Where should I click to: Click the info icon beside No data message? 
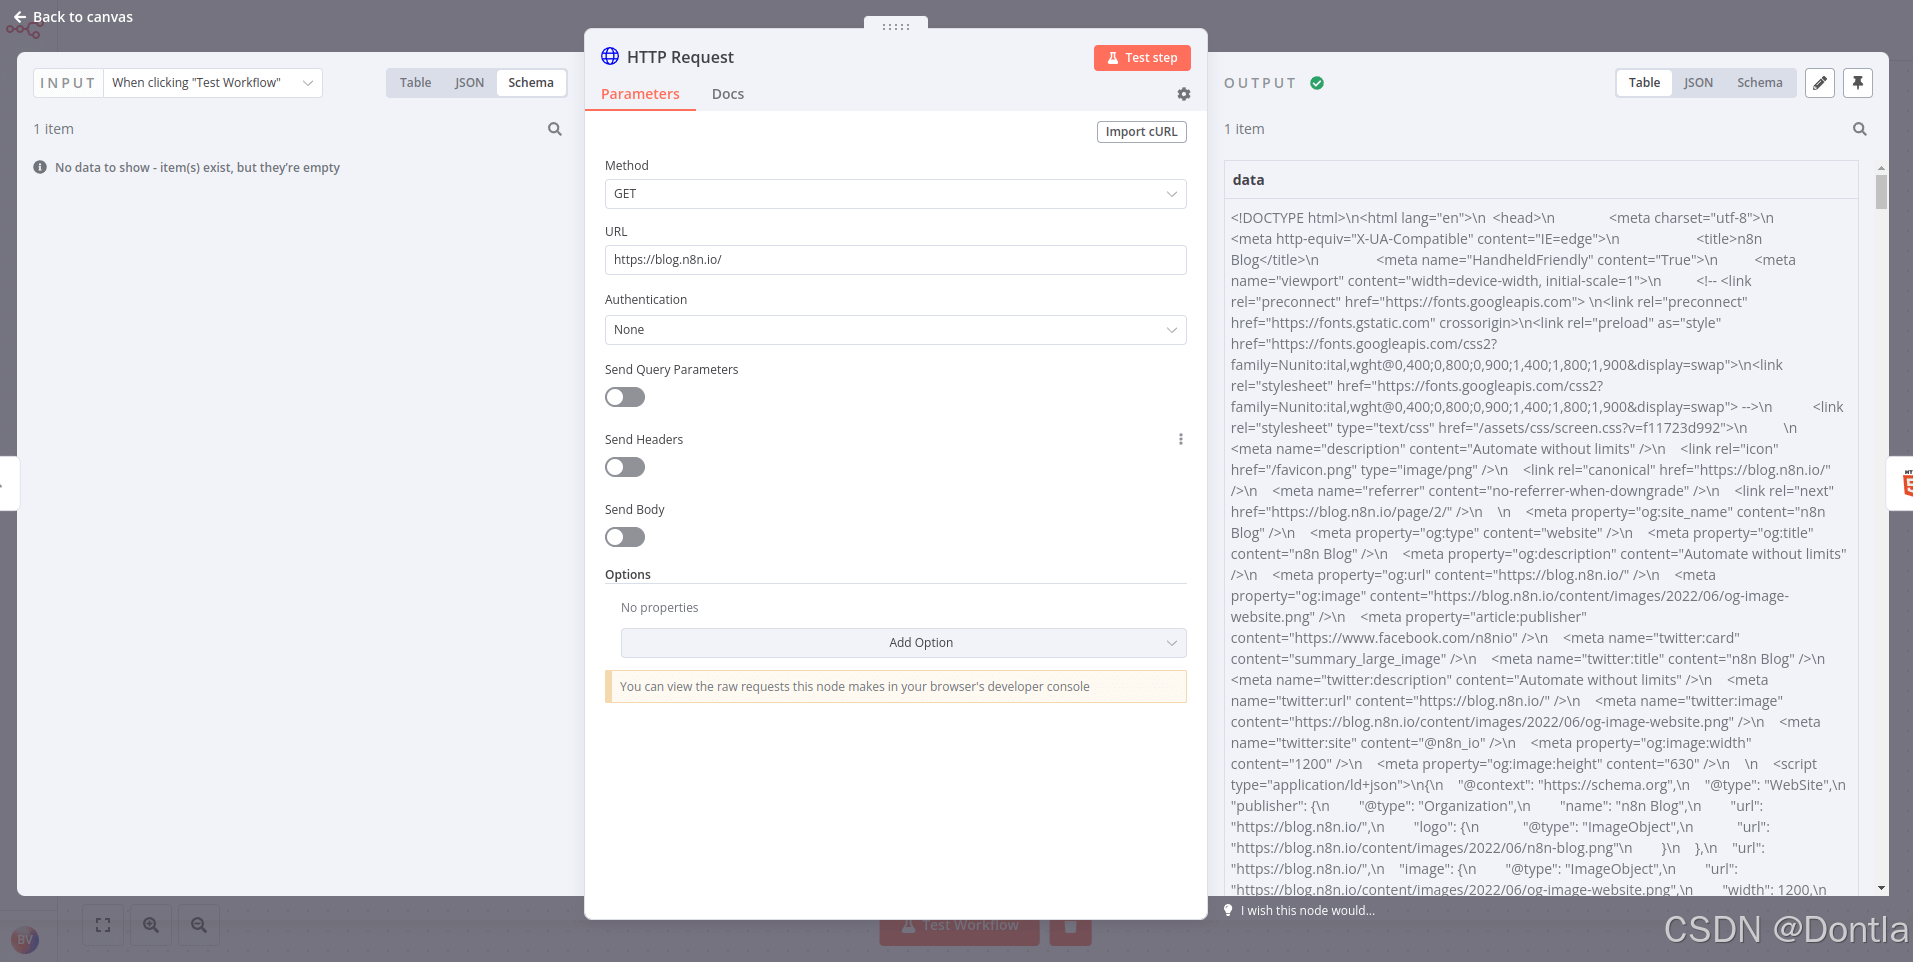click(40, 167)
